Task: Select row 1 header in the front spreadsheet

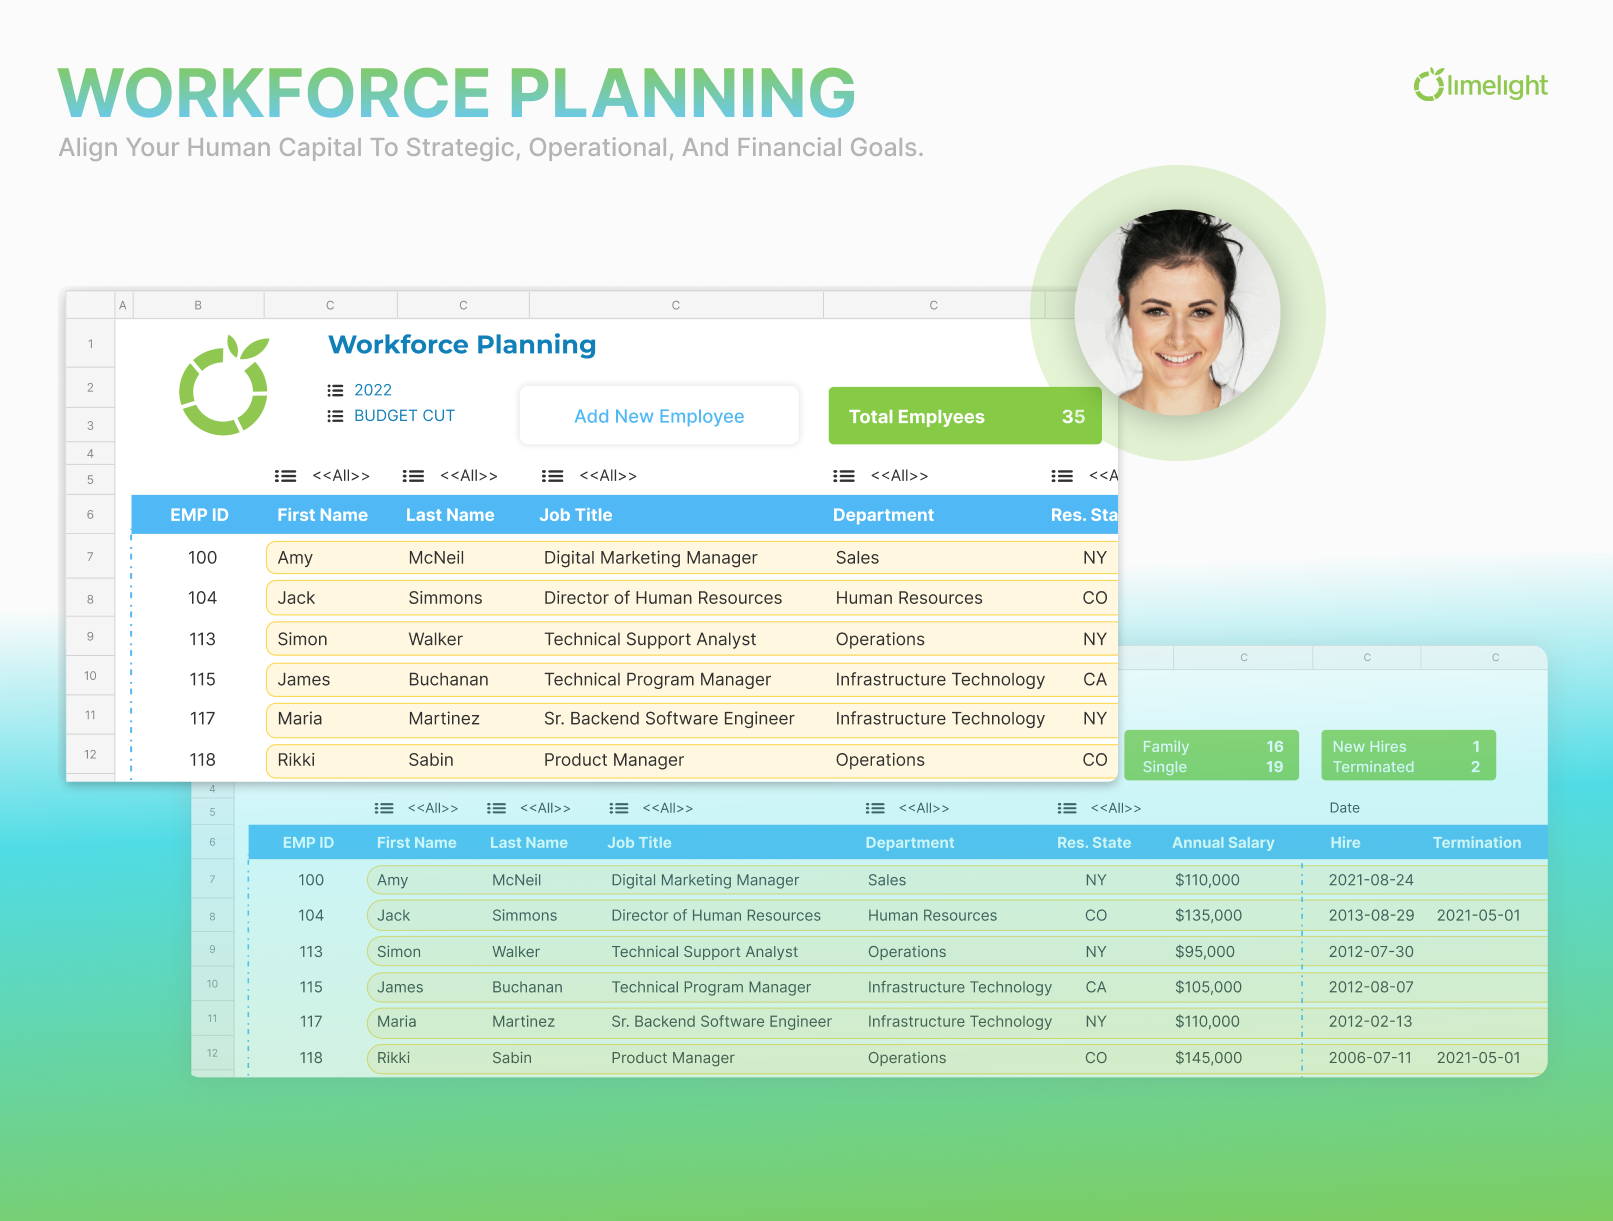Action: pyautogui.click(x=90, y=344)
